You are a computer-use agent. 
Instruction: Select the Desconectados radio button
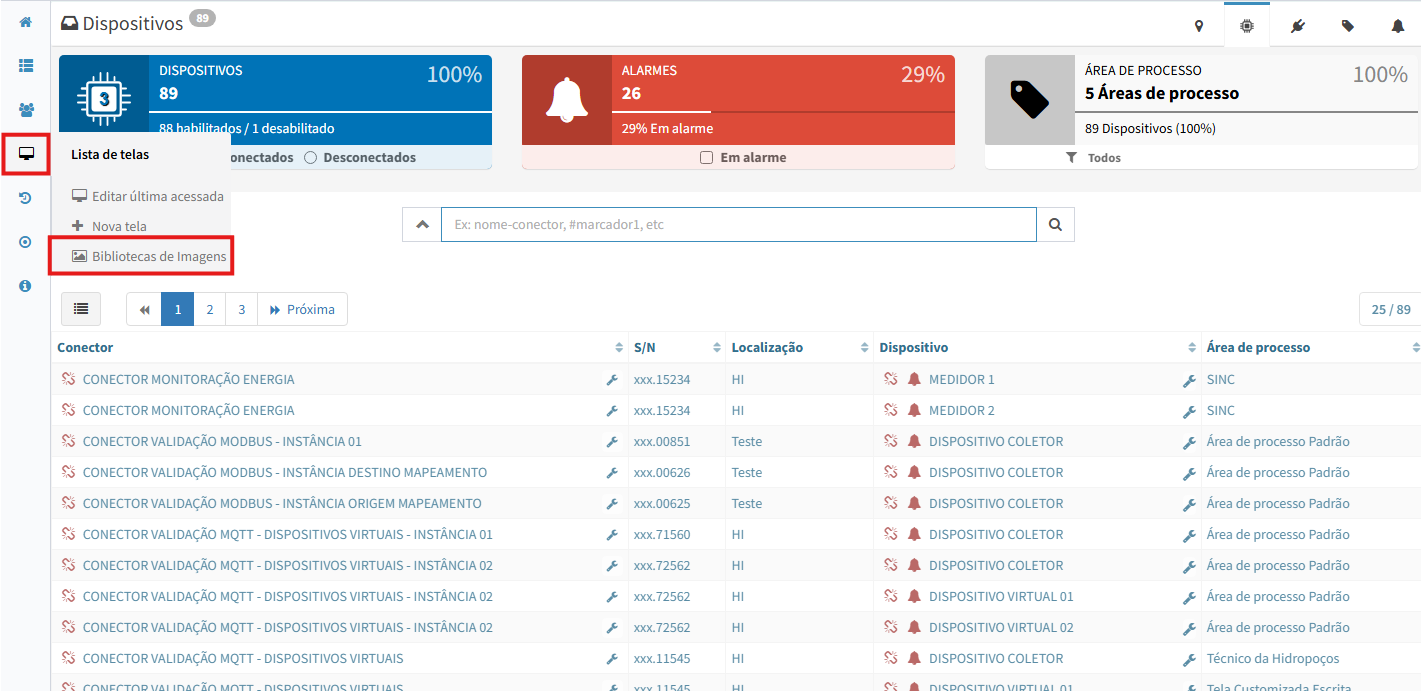pyautogui.click(x=310, y=158)
